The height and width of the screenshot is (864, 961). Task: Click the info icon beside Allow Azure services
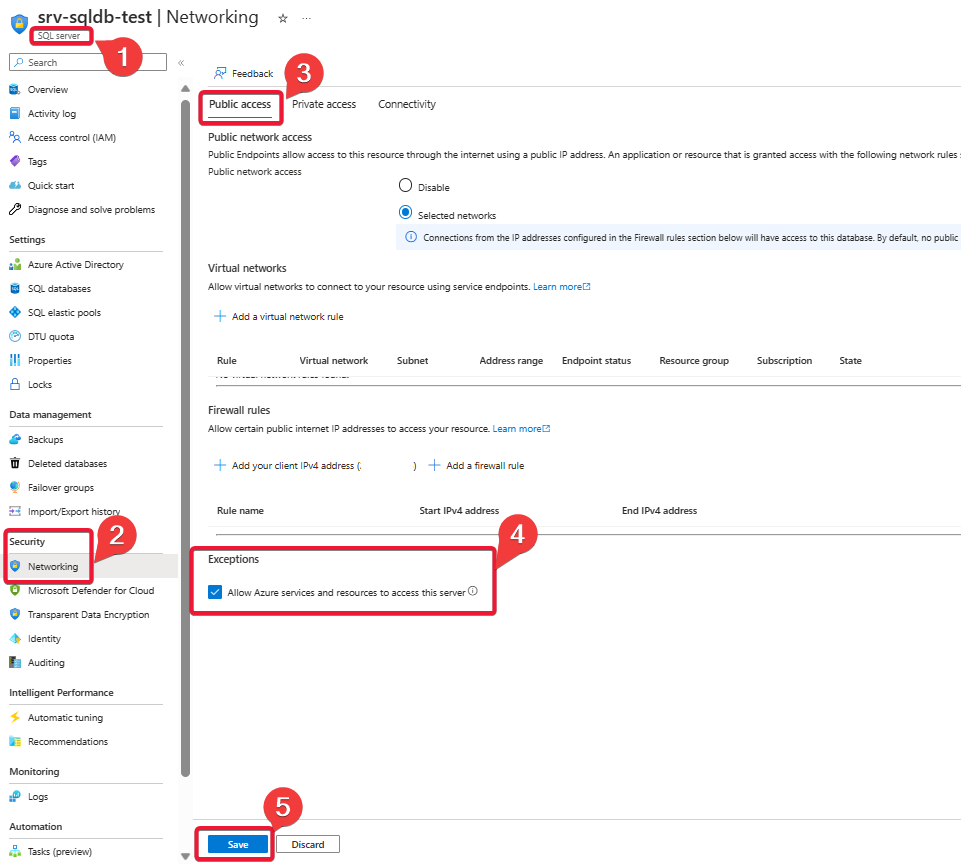point(473,591)
